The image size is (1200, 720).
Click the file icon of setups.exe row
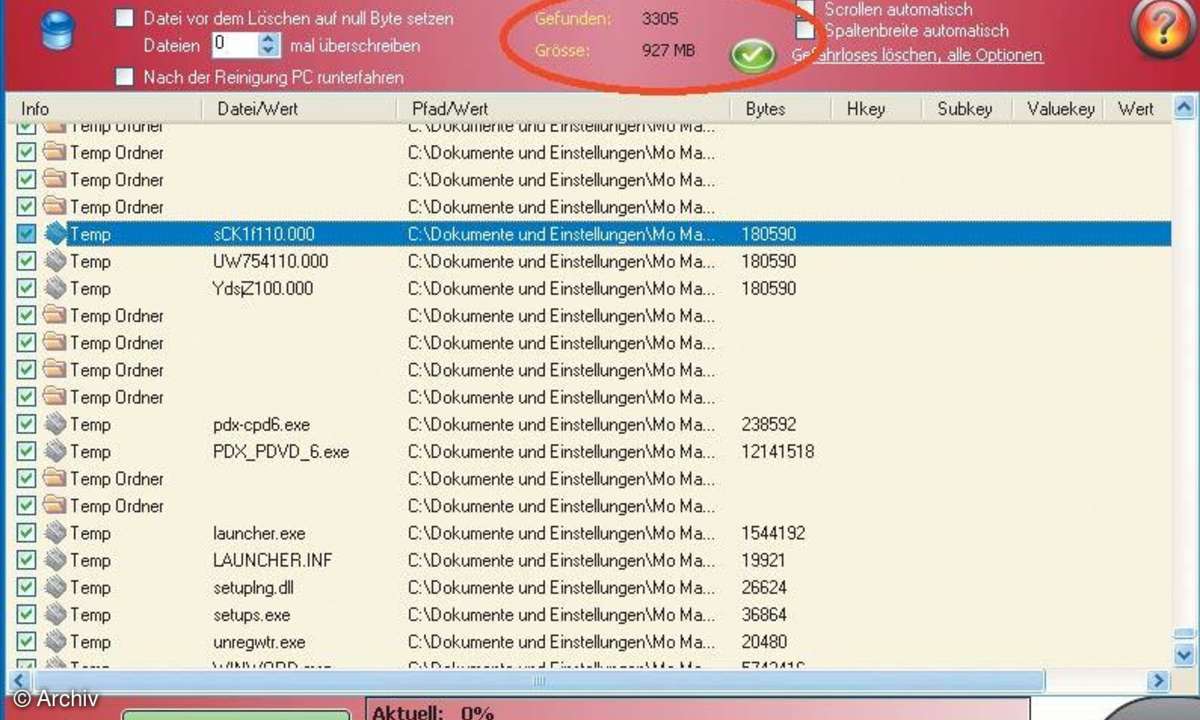pos(54,614)
